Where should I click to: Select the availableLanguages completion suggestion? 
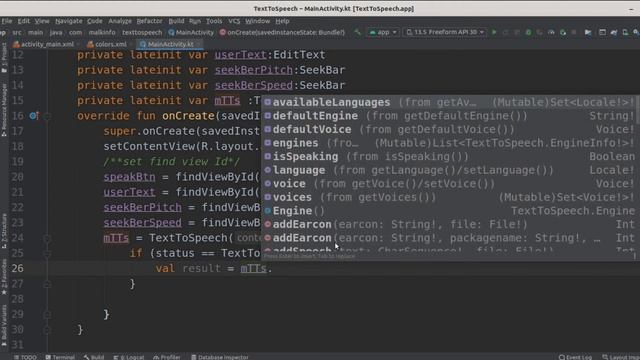coord(448,102)
